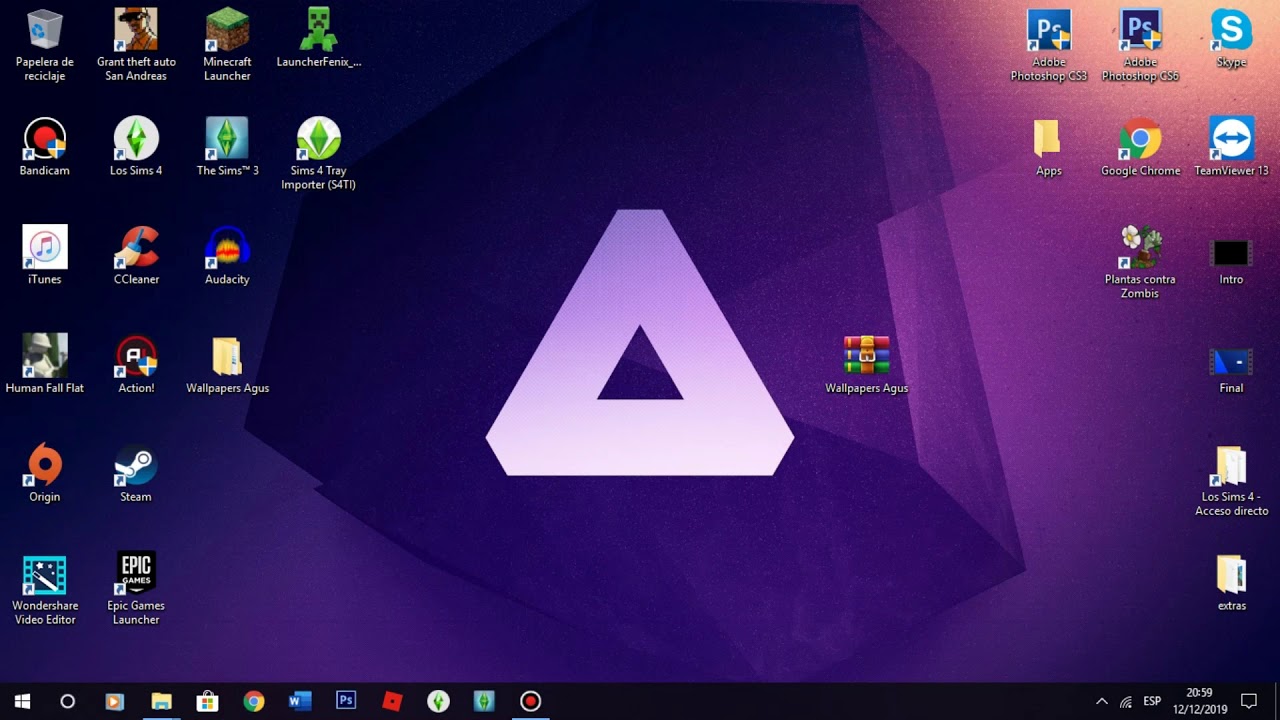
Task: Open the Action Center notifications
Action: (1249, 701)
